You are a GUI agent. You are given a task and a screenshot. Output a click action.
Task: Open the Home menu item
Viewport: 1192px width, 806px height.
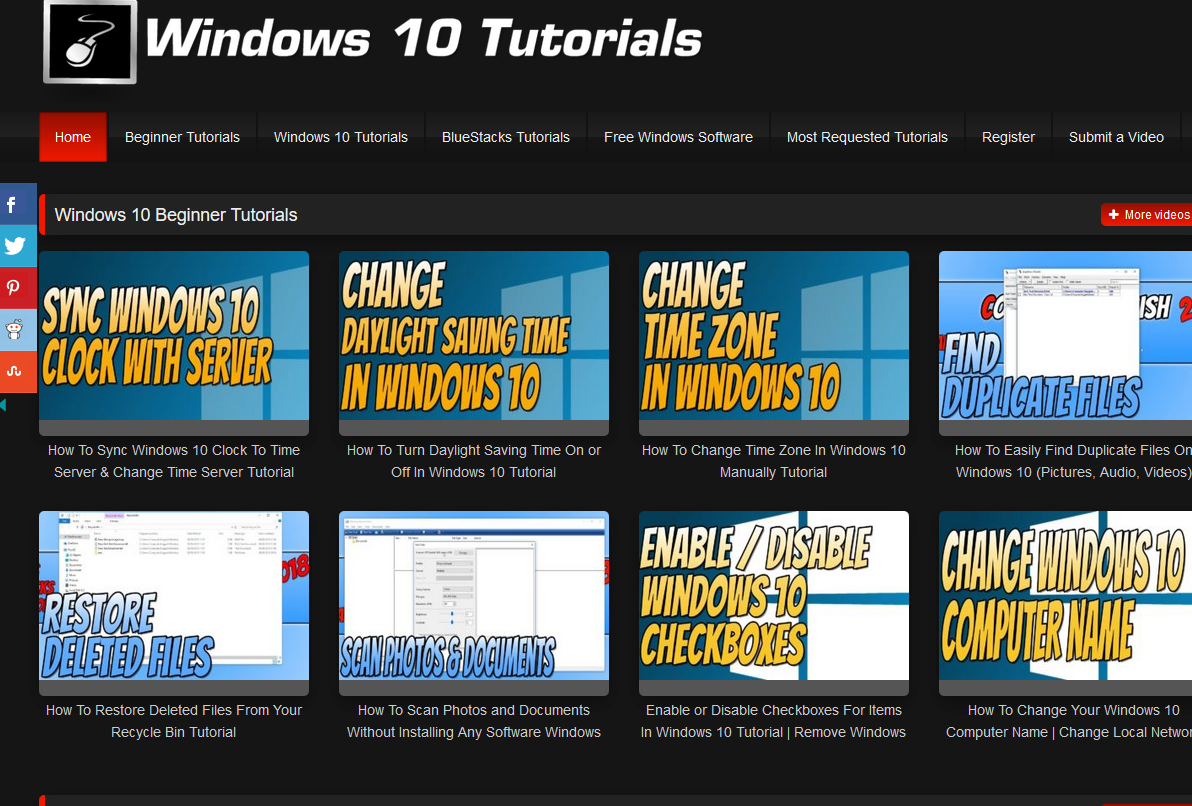[x=72, y=137]
